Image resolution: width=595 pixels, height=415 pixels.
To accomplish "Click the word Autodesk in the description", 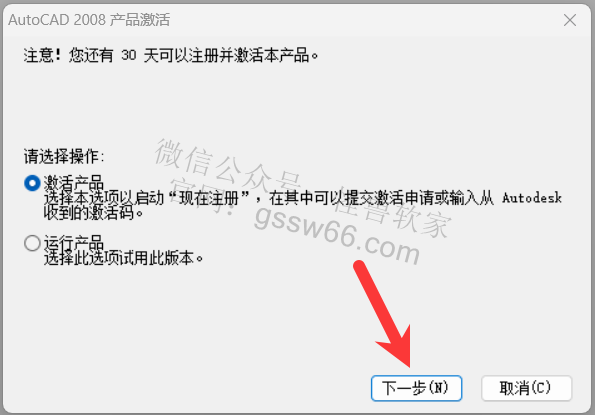I will pos(532,198).
